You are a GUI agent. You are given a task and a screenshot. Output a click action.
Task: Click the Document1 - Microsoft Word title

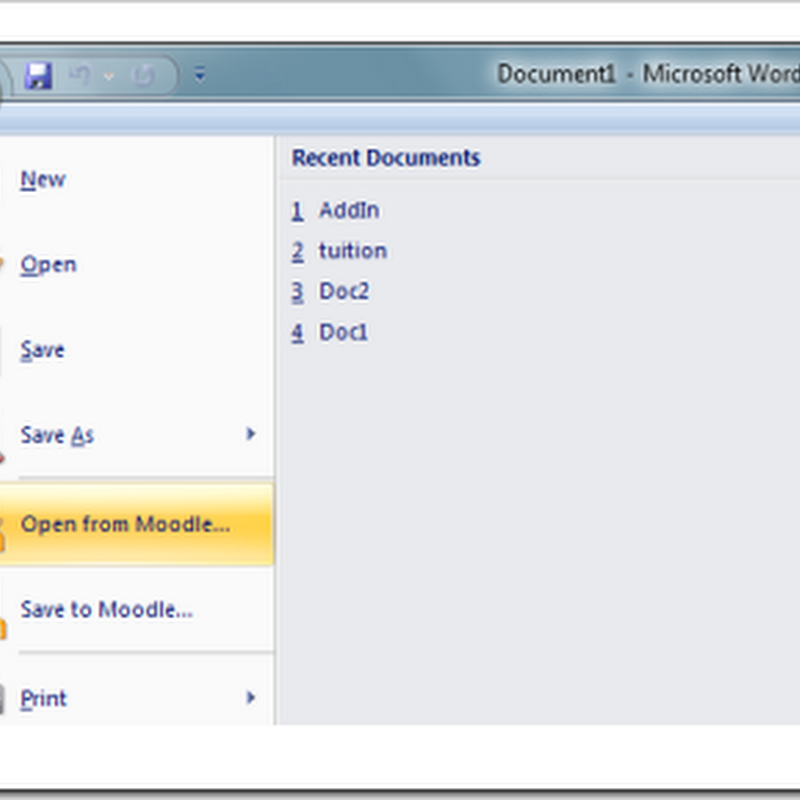[x=648, y=74]
